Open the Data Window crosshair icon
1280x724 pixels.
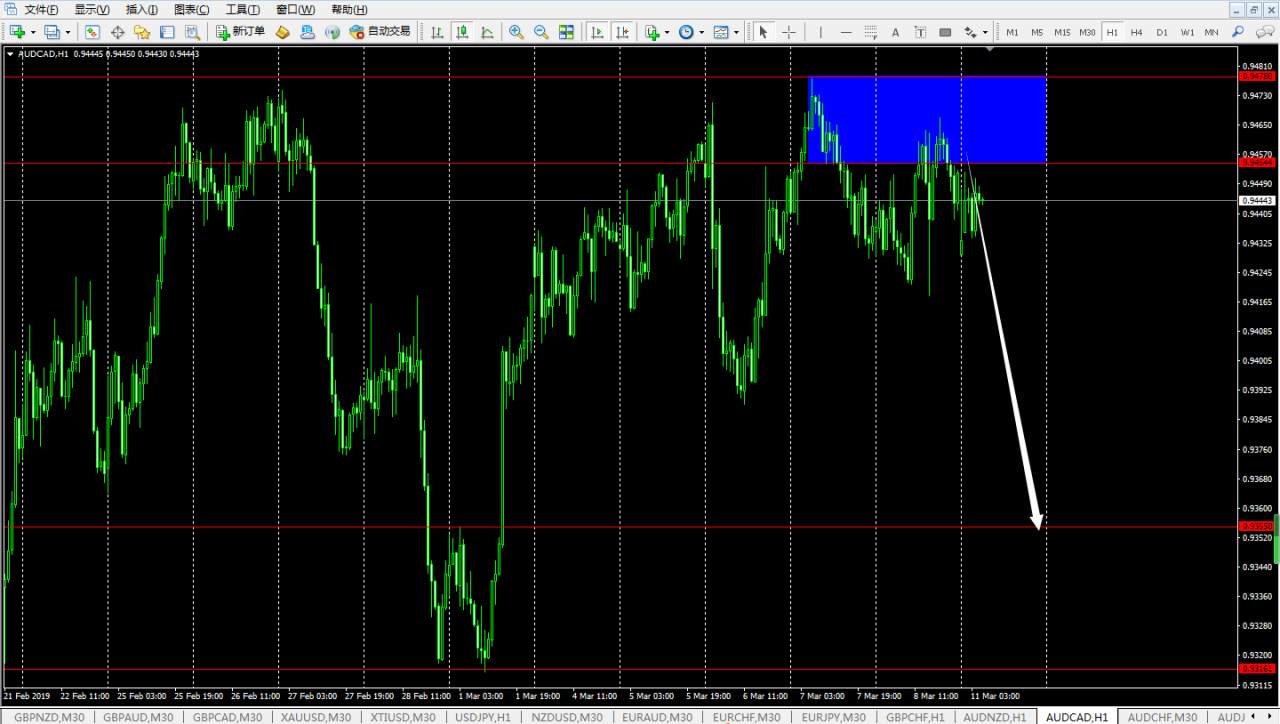click(117, 32)
